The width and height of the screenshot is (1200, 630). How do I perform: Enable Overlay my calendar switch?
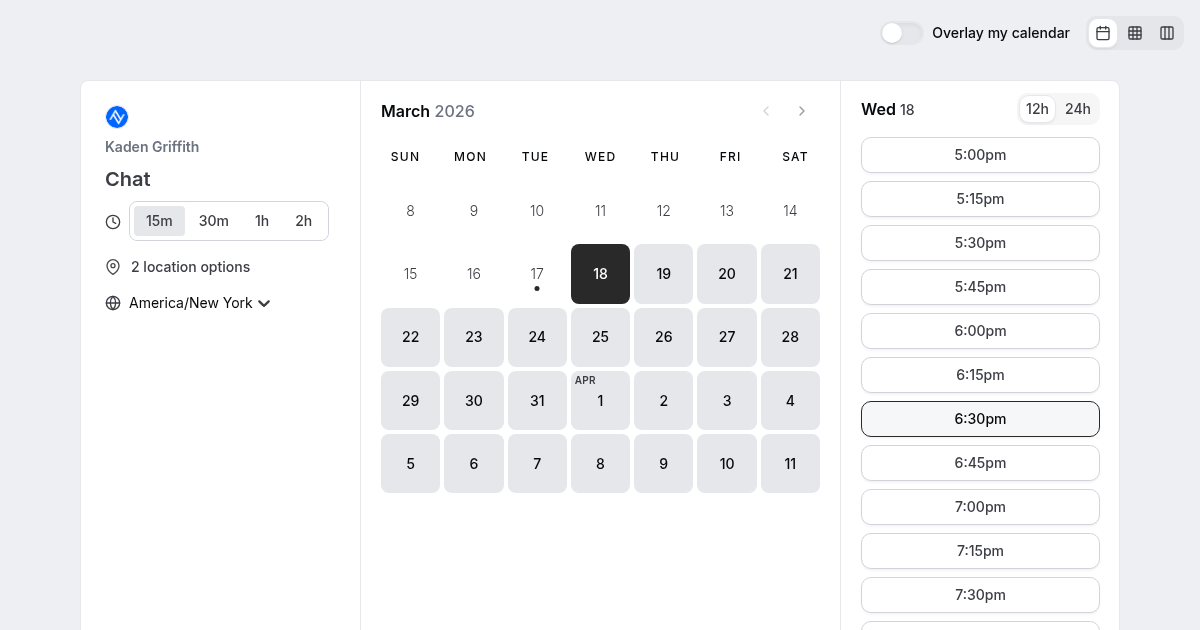pos(901,33)
